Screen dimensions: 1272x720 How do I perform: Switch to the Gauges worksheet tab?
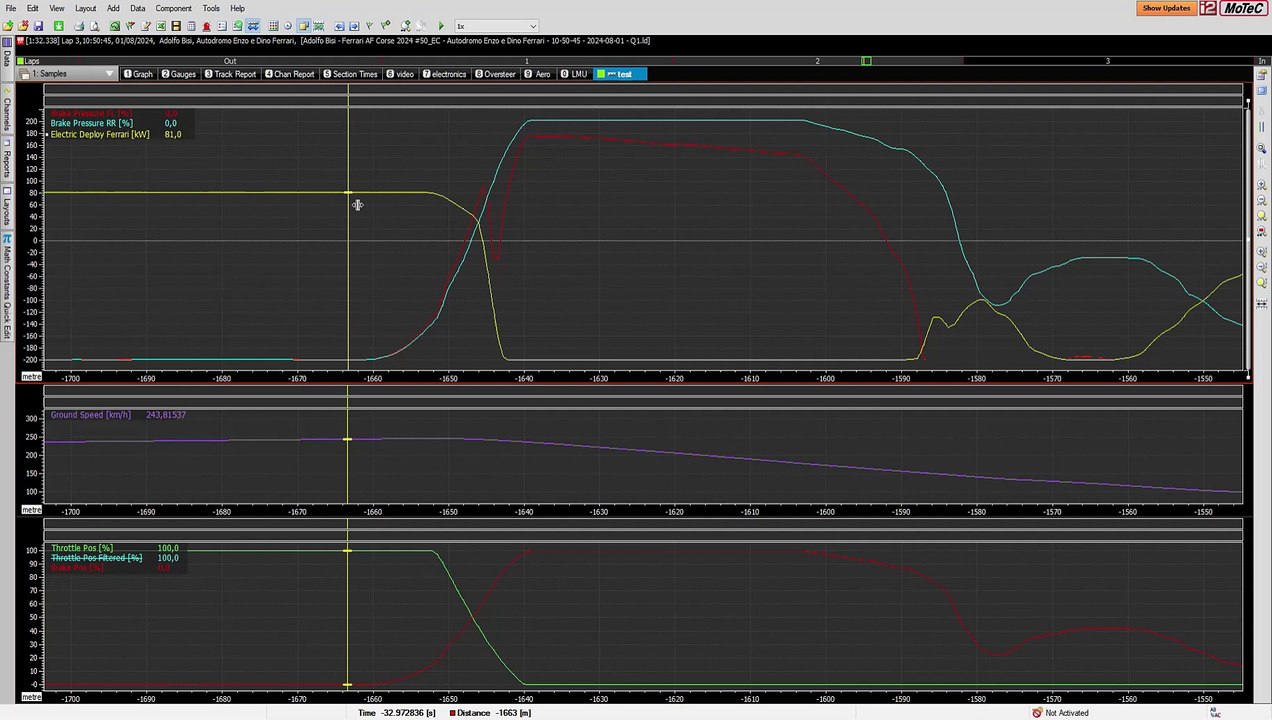coord(178,74)
